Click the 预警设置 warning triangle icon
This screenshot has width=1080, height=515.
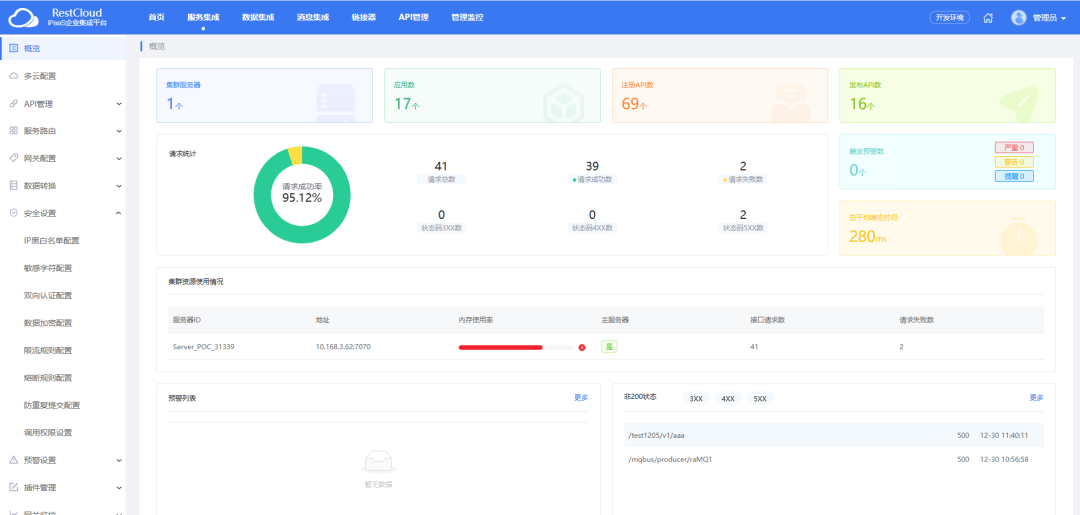(x=13, y=460)
